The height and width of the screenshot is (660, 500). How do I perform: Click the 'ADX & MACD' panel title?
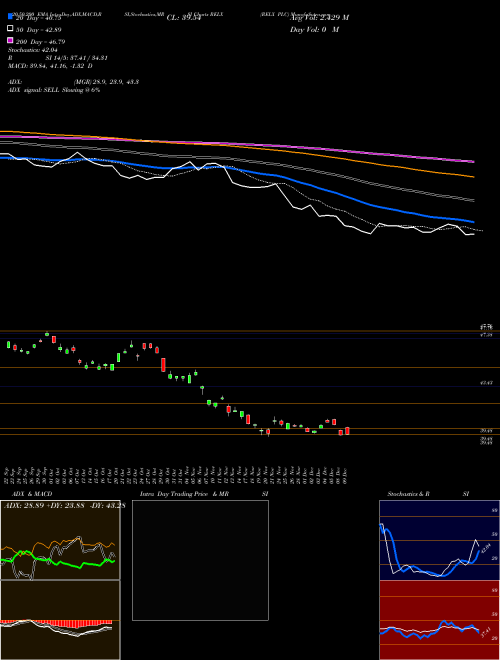(32, 494)
